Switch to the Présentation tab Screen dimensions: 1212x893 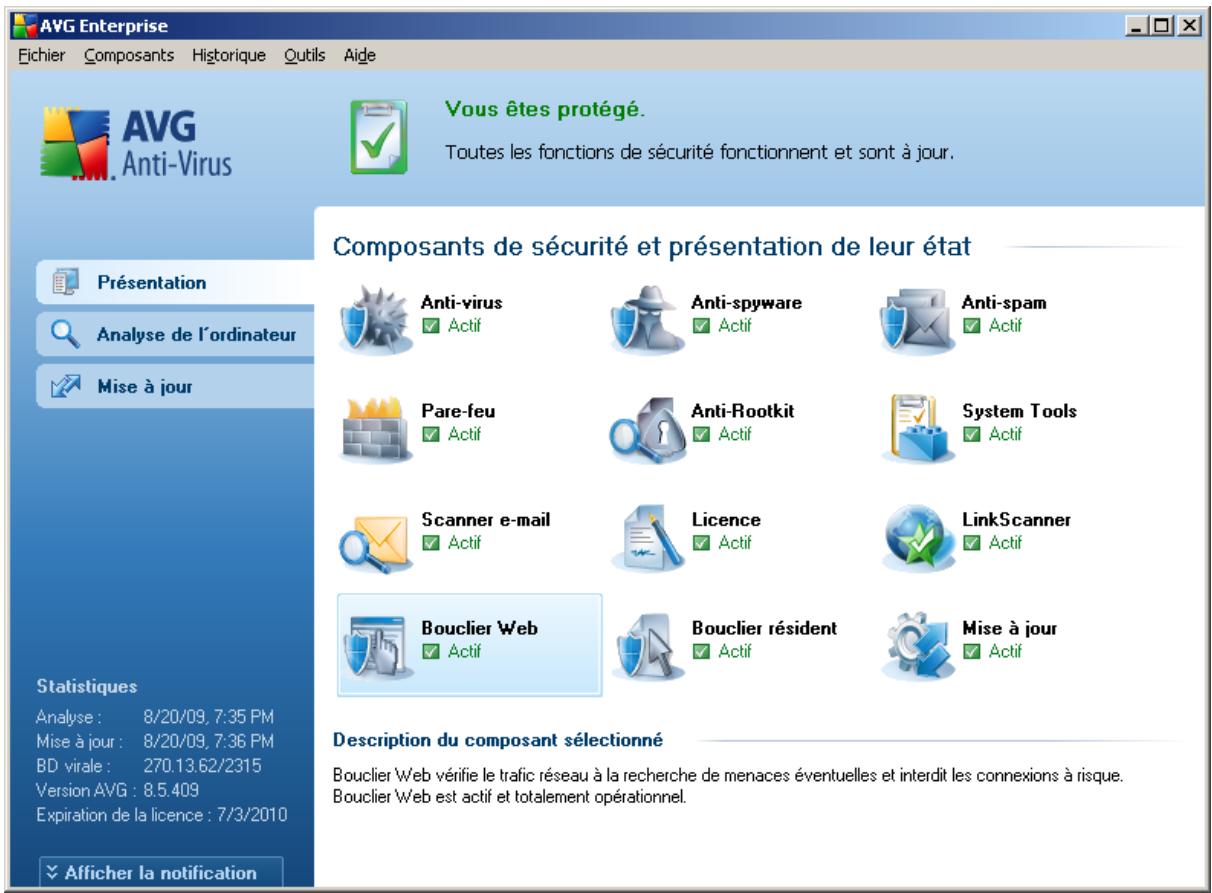pyautogui.click(x=175, y=283)
